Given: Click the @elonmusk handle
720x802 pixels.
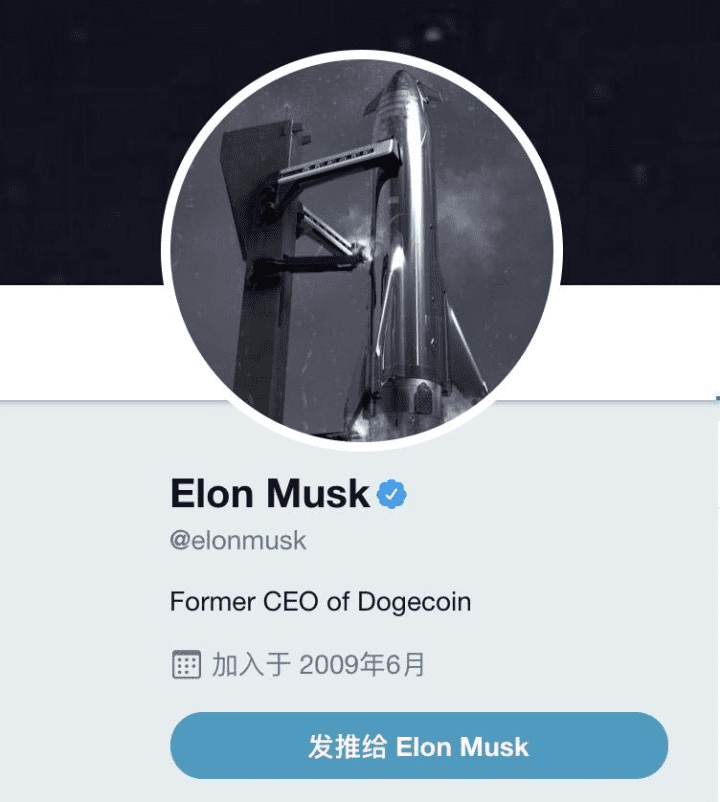Looking at the screenshot, I should (238, 541).
